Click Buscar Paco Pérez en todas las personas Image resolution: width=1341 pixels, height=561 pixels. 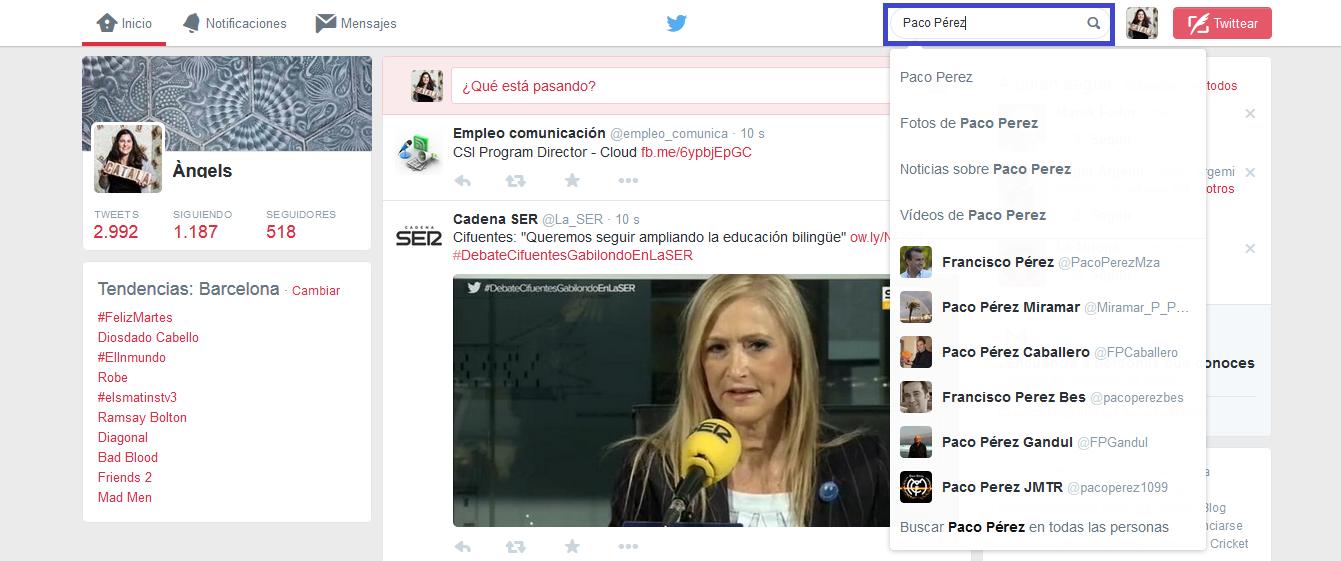[1033, 527]
